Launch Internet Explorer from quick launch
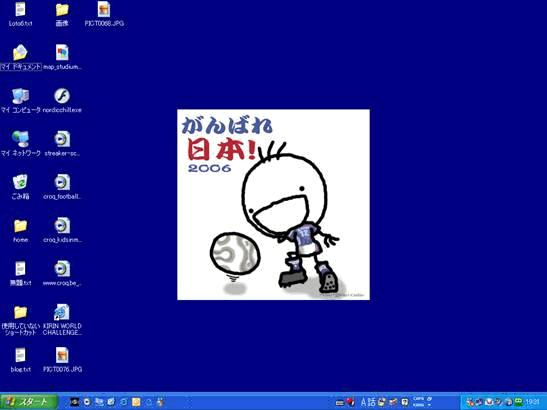 123,402
